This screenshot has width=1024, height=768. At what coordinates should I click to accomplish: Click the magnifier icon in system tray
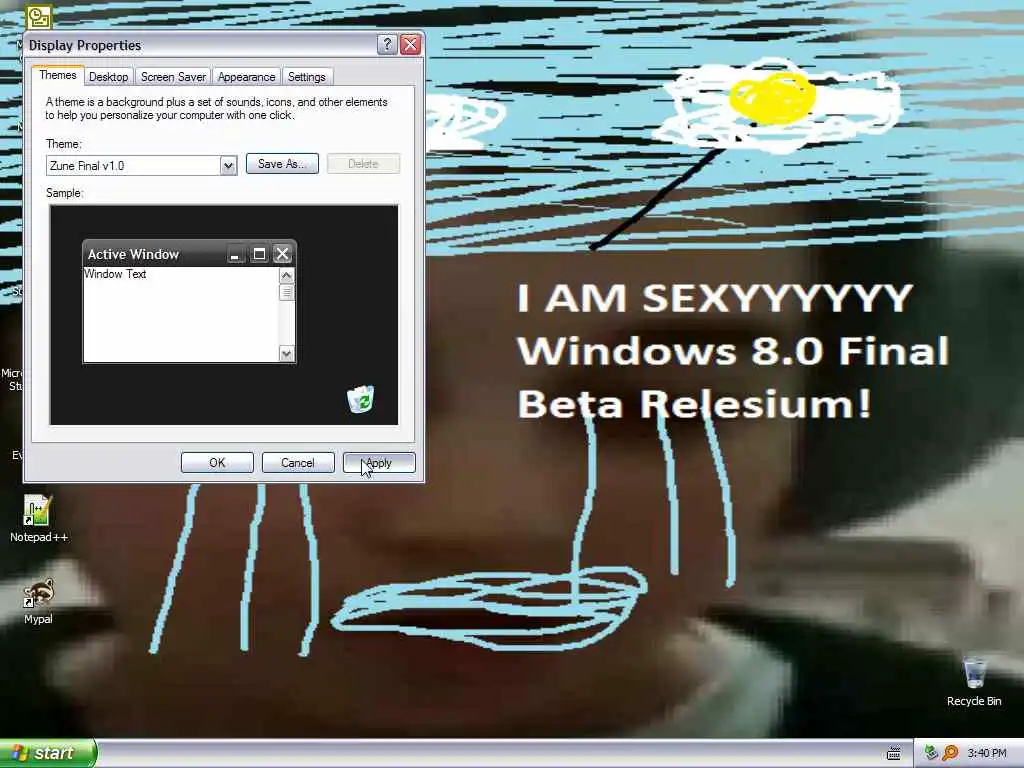pyautogui.click(x=950, y=753)
